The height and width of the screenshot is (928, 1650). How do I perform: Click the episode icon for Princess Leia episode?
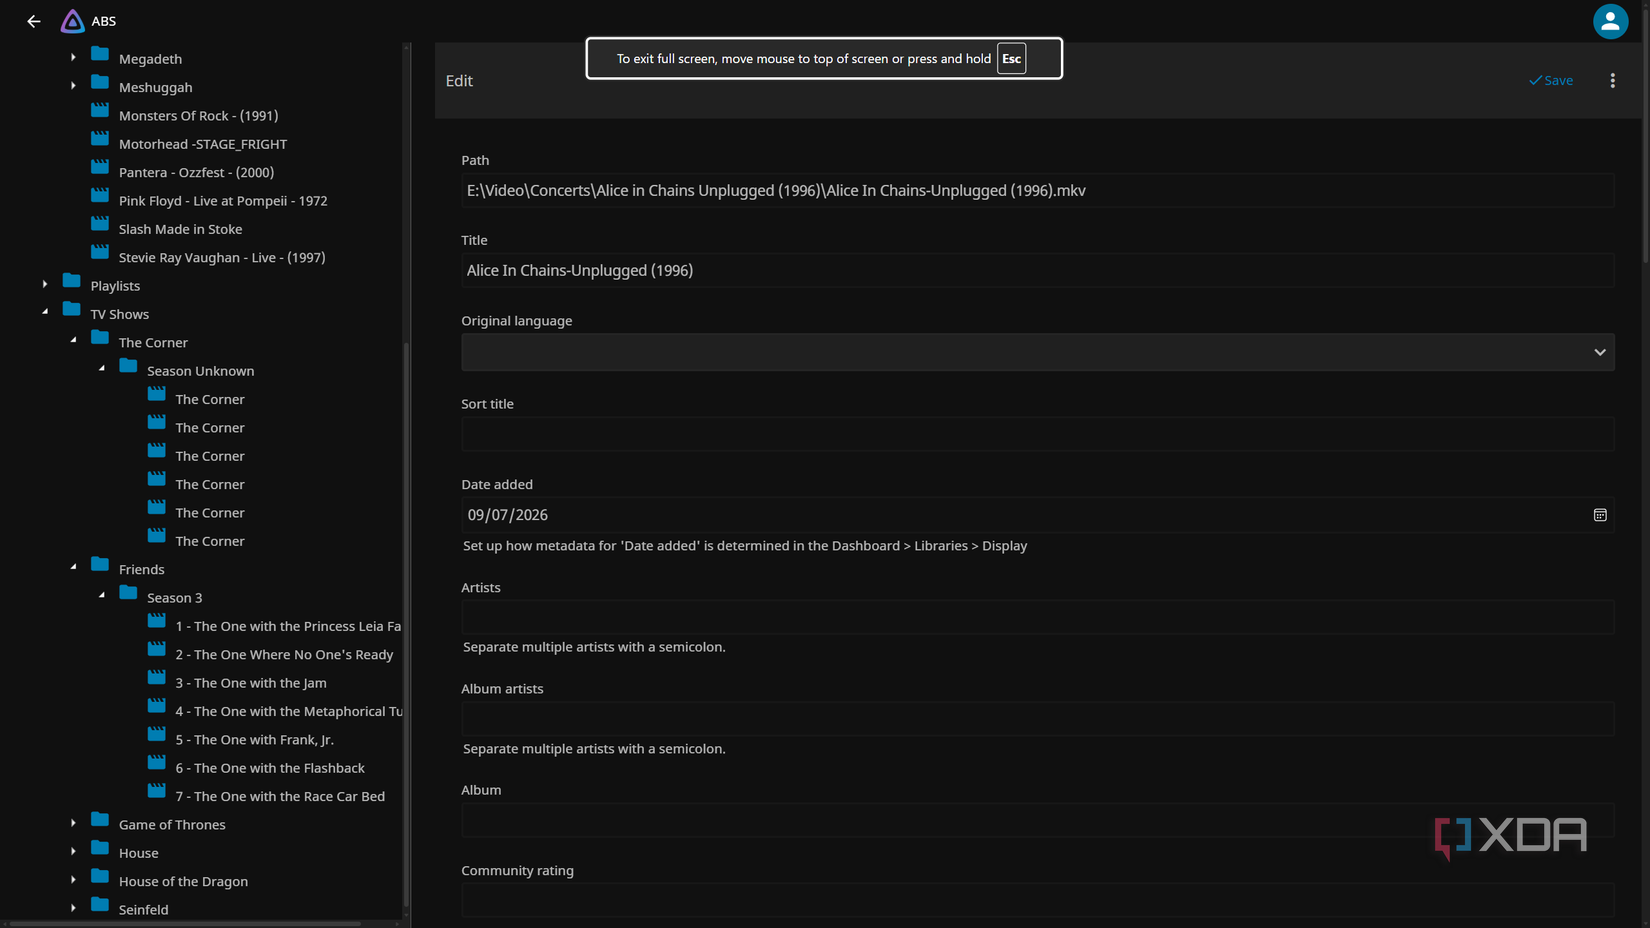pyautogui.click(x=157, y=621)
